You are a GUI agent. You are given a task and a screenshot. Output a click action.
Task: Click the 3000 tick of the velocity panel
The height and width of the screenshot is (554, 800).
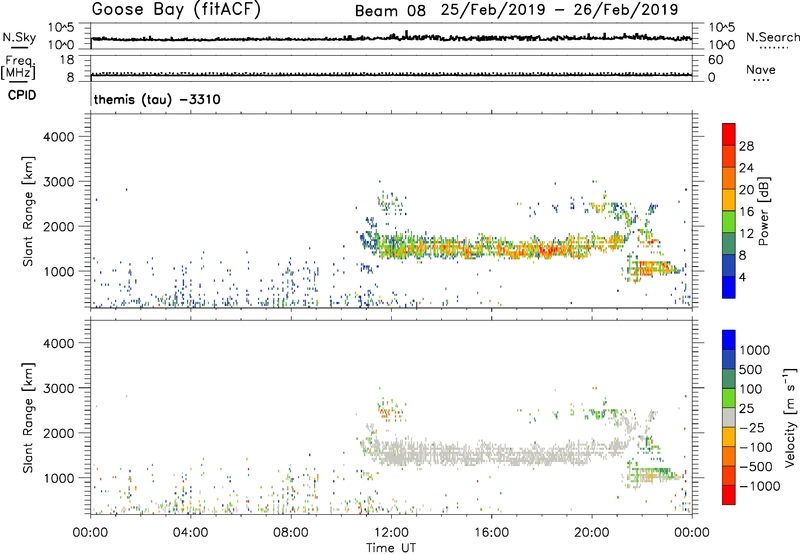point(59,388)
